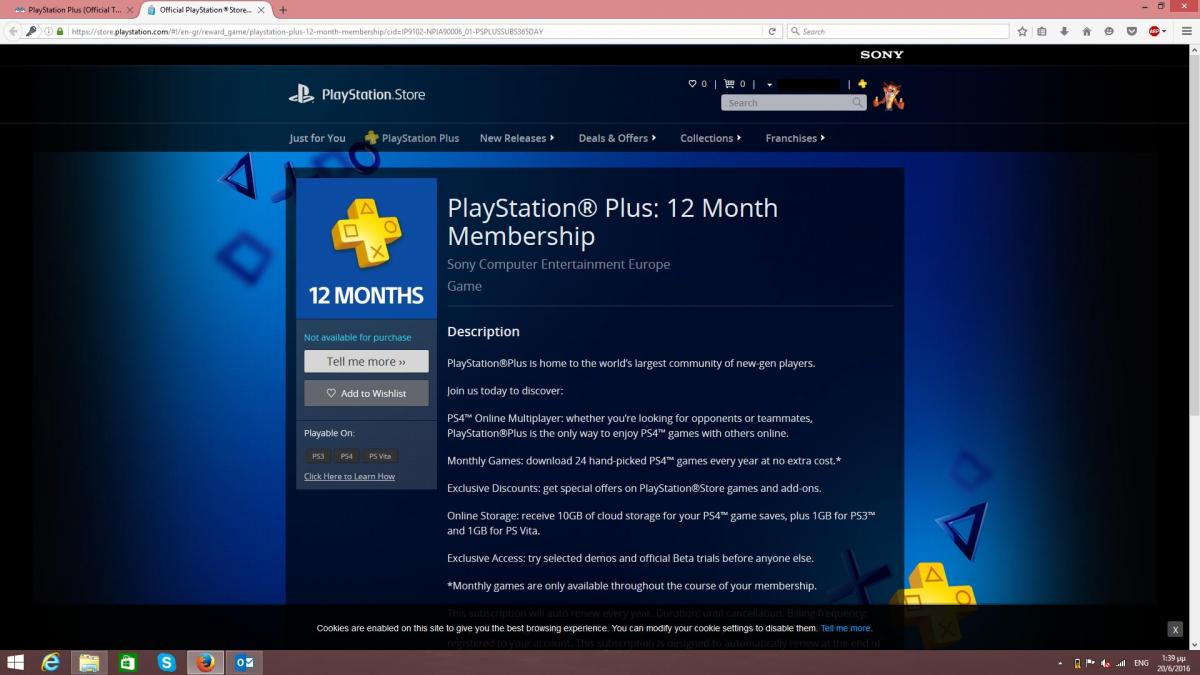
Task: Open the Just for You menu item
Action: pyautogui.click(x=317, y=138)
